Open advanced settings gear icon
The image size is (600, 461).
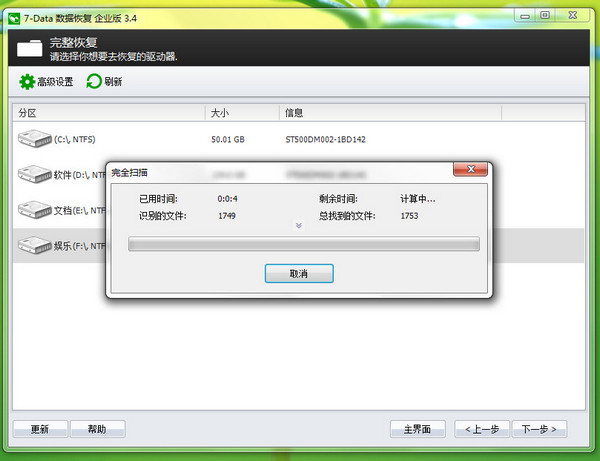(27, 82)
